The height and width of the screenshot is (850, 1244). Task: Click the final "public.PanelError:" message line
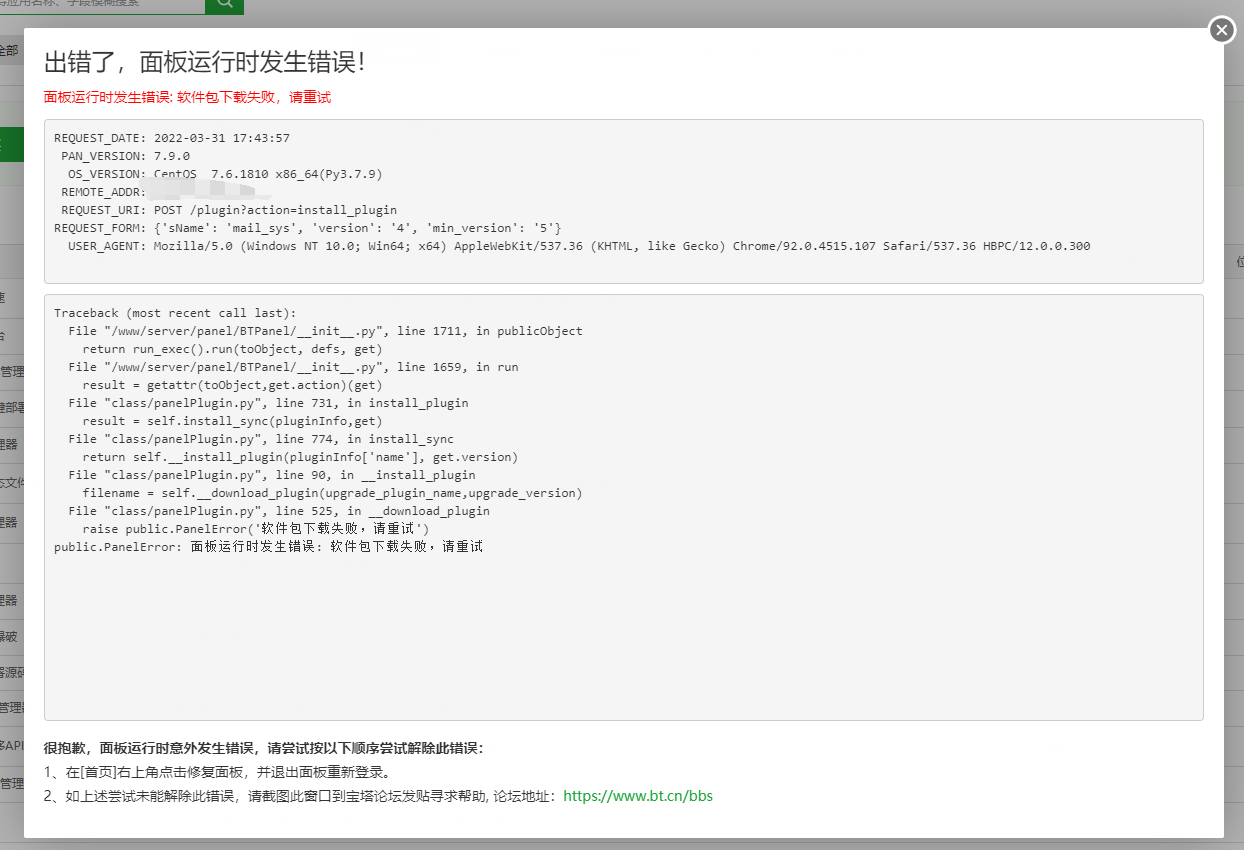(x=268, y=547)
